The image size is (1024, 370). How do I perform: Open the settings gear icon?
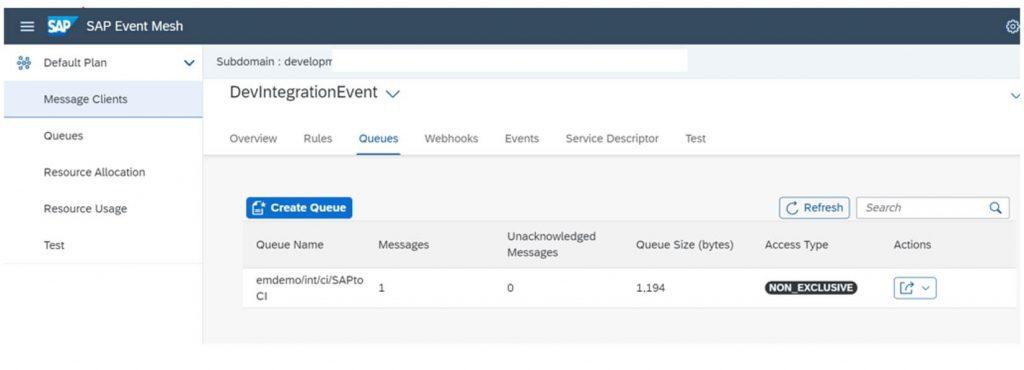1012,26
